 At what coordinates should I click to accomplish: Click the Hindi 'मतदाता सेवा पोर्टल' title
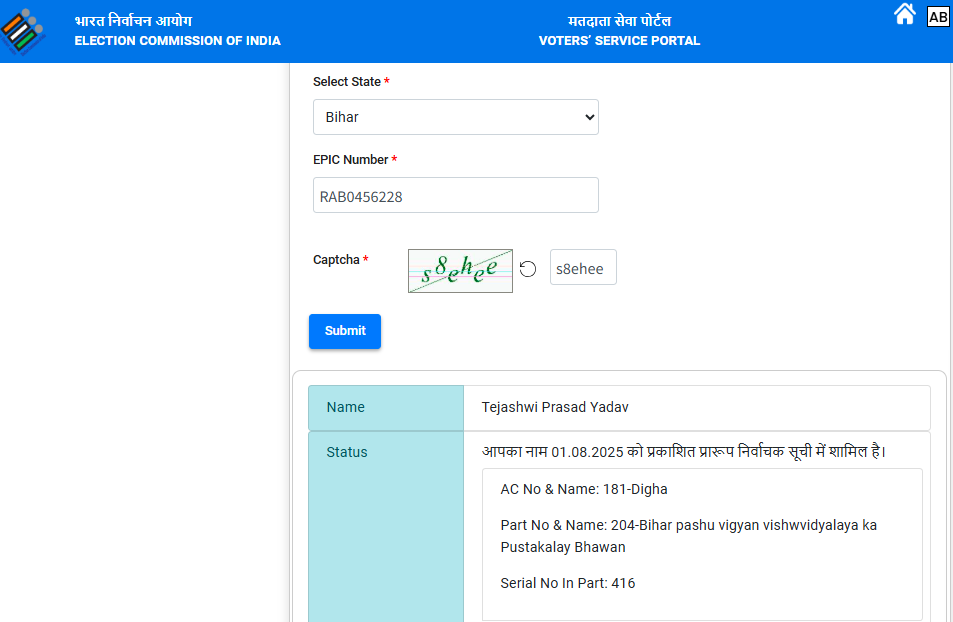tap(619, 21)
